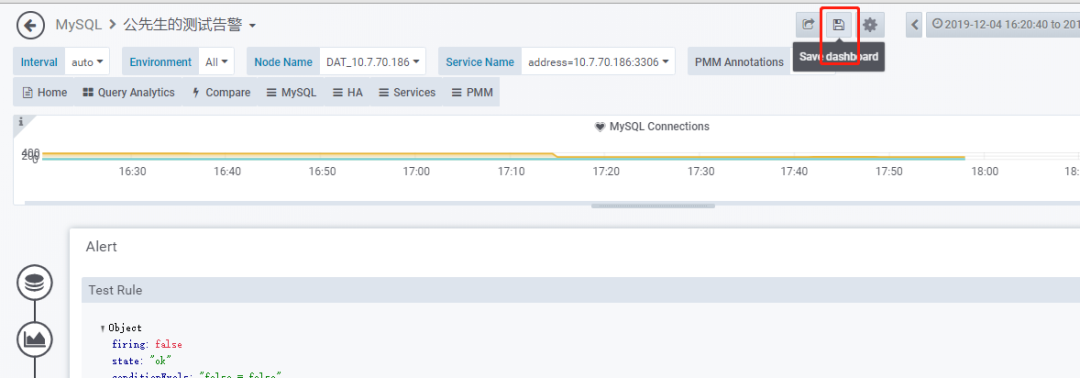Screen dimensions: 1080x378
Task: Open the Services menu
Action: point(407,92)
